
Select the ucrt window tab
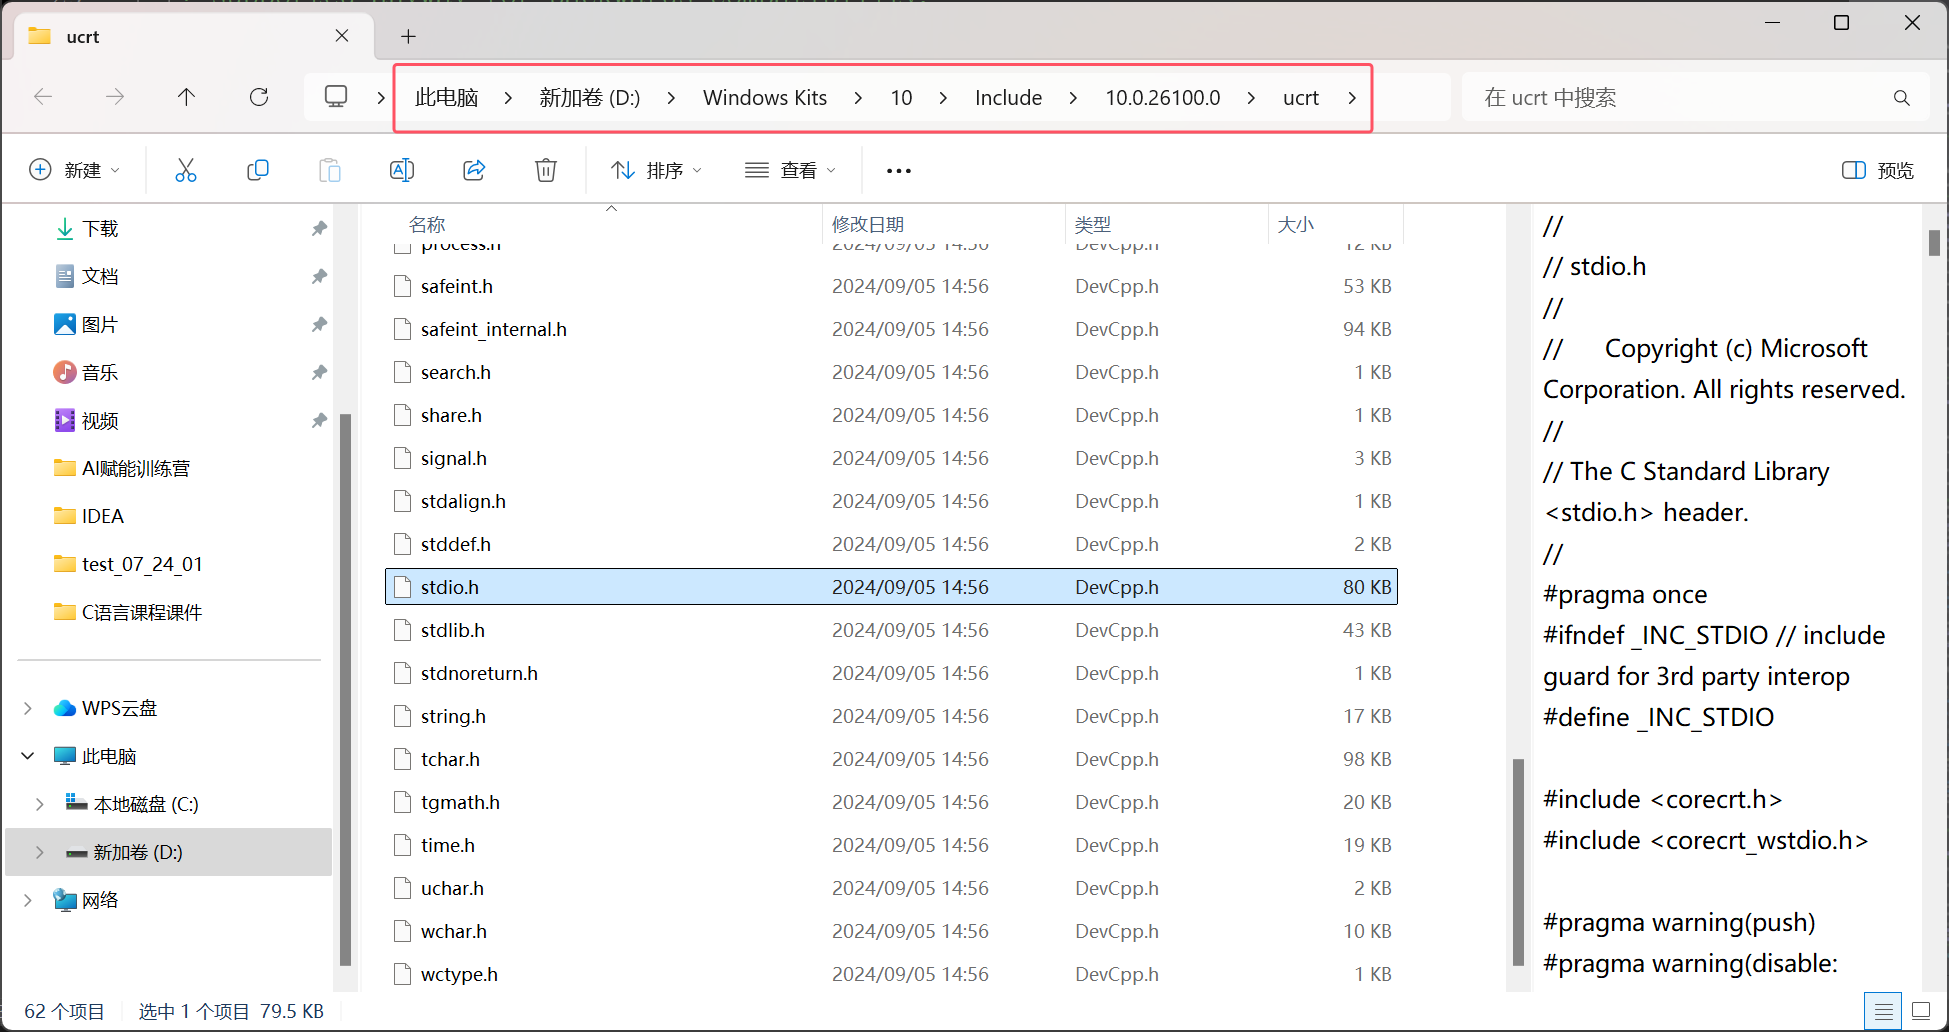[193, 37]
